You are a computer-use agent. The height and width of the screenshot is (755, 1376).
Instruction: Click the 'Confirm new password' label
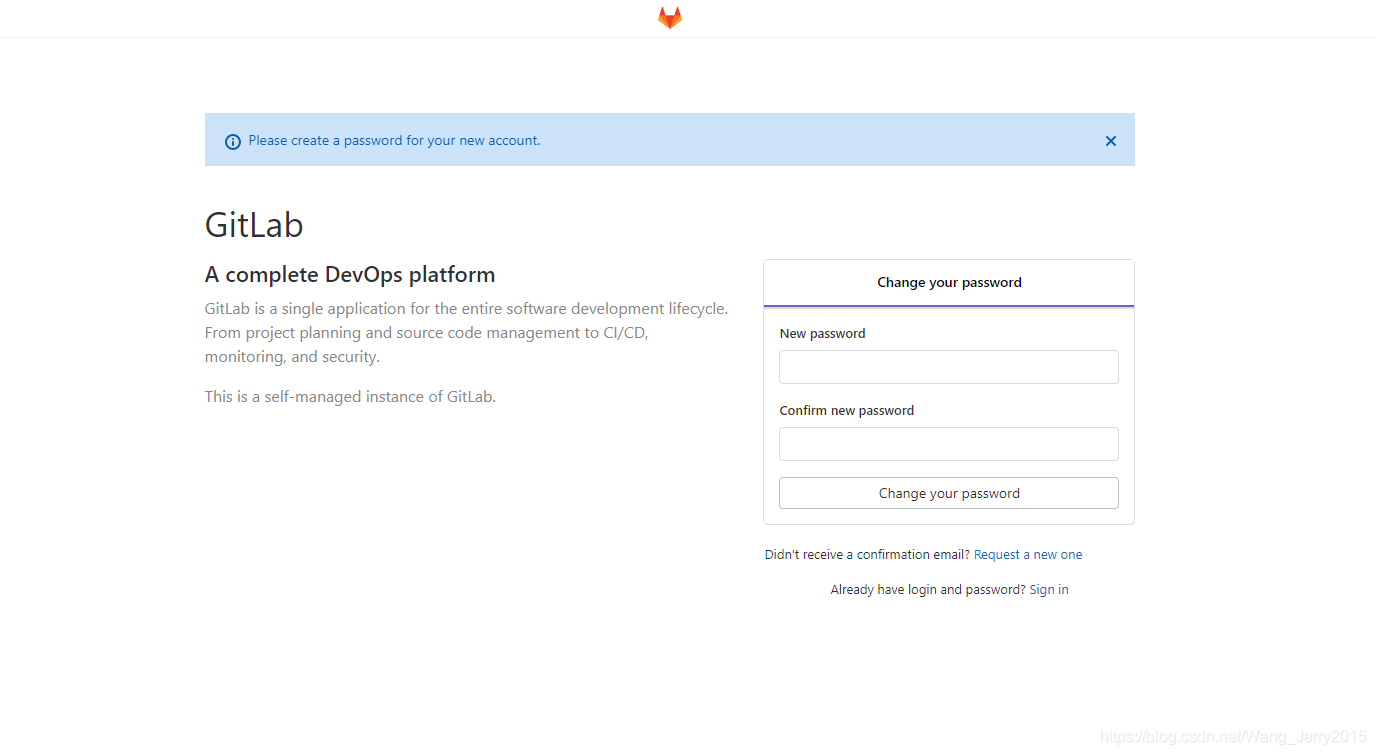click(847, 411)
